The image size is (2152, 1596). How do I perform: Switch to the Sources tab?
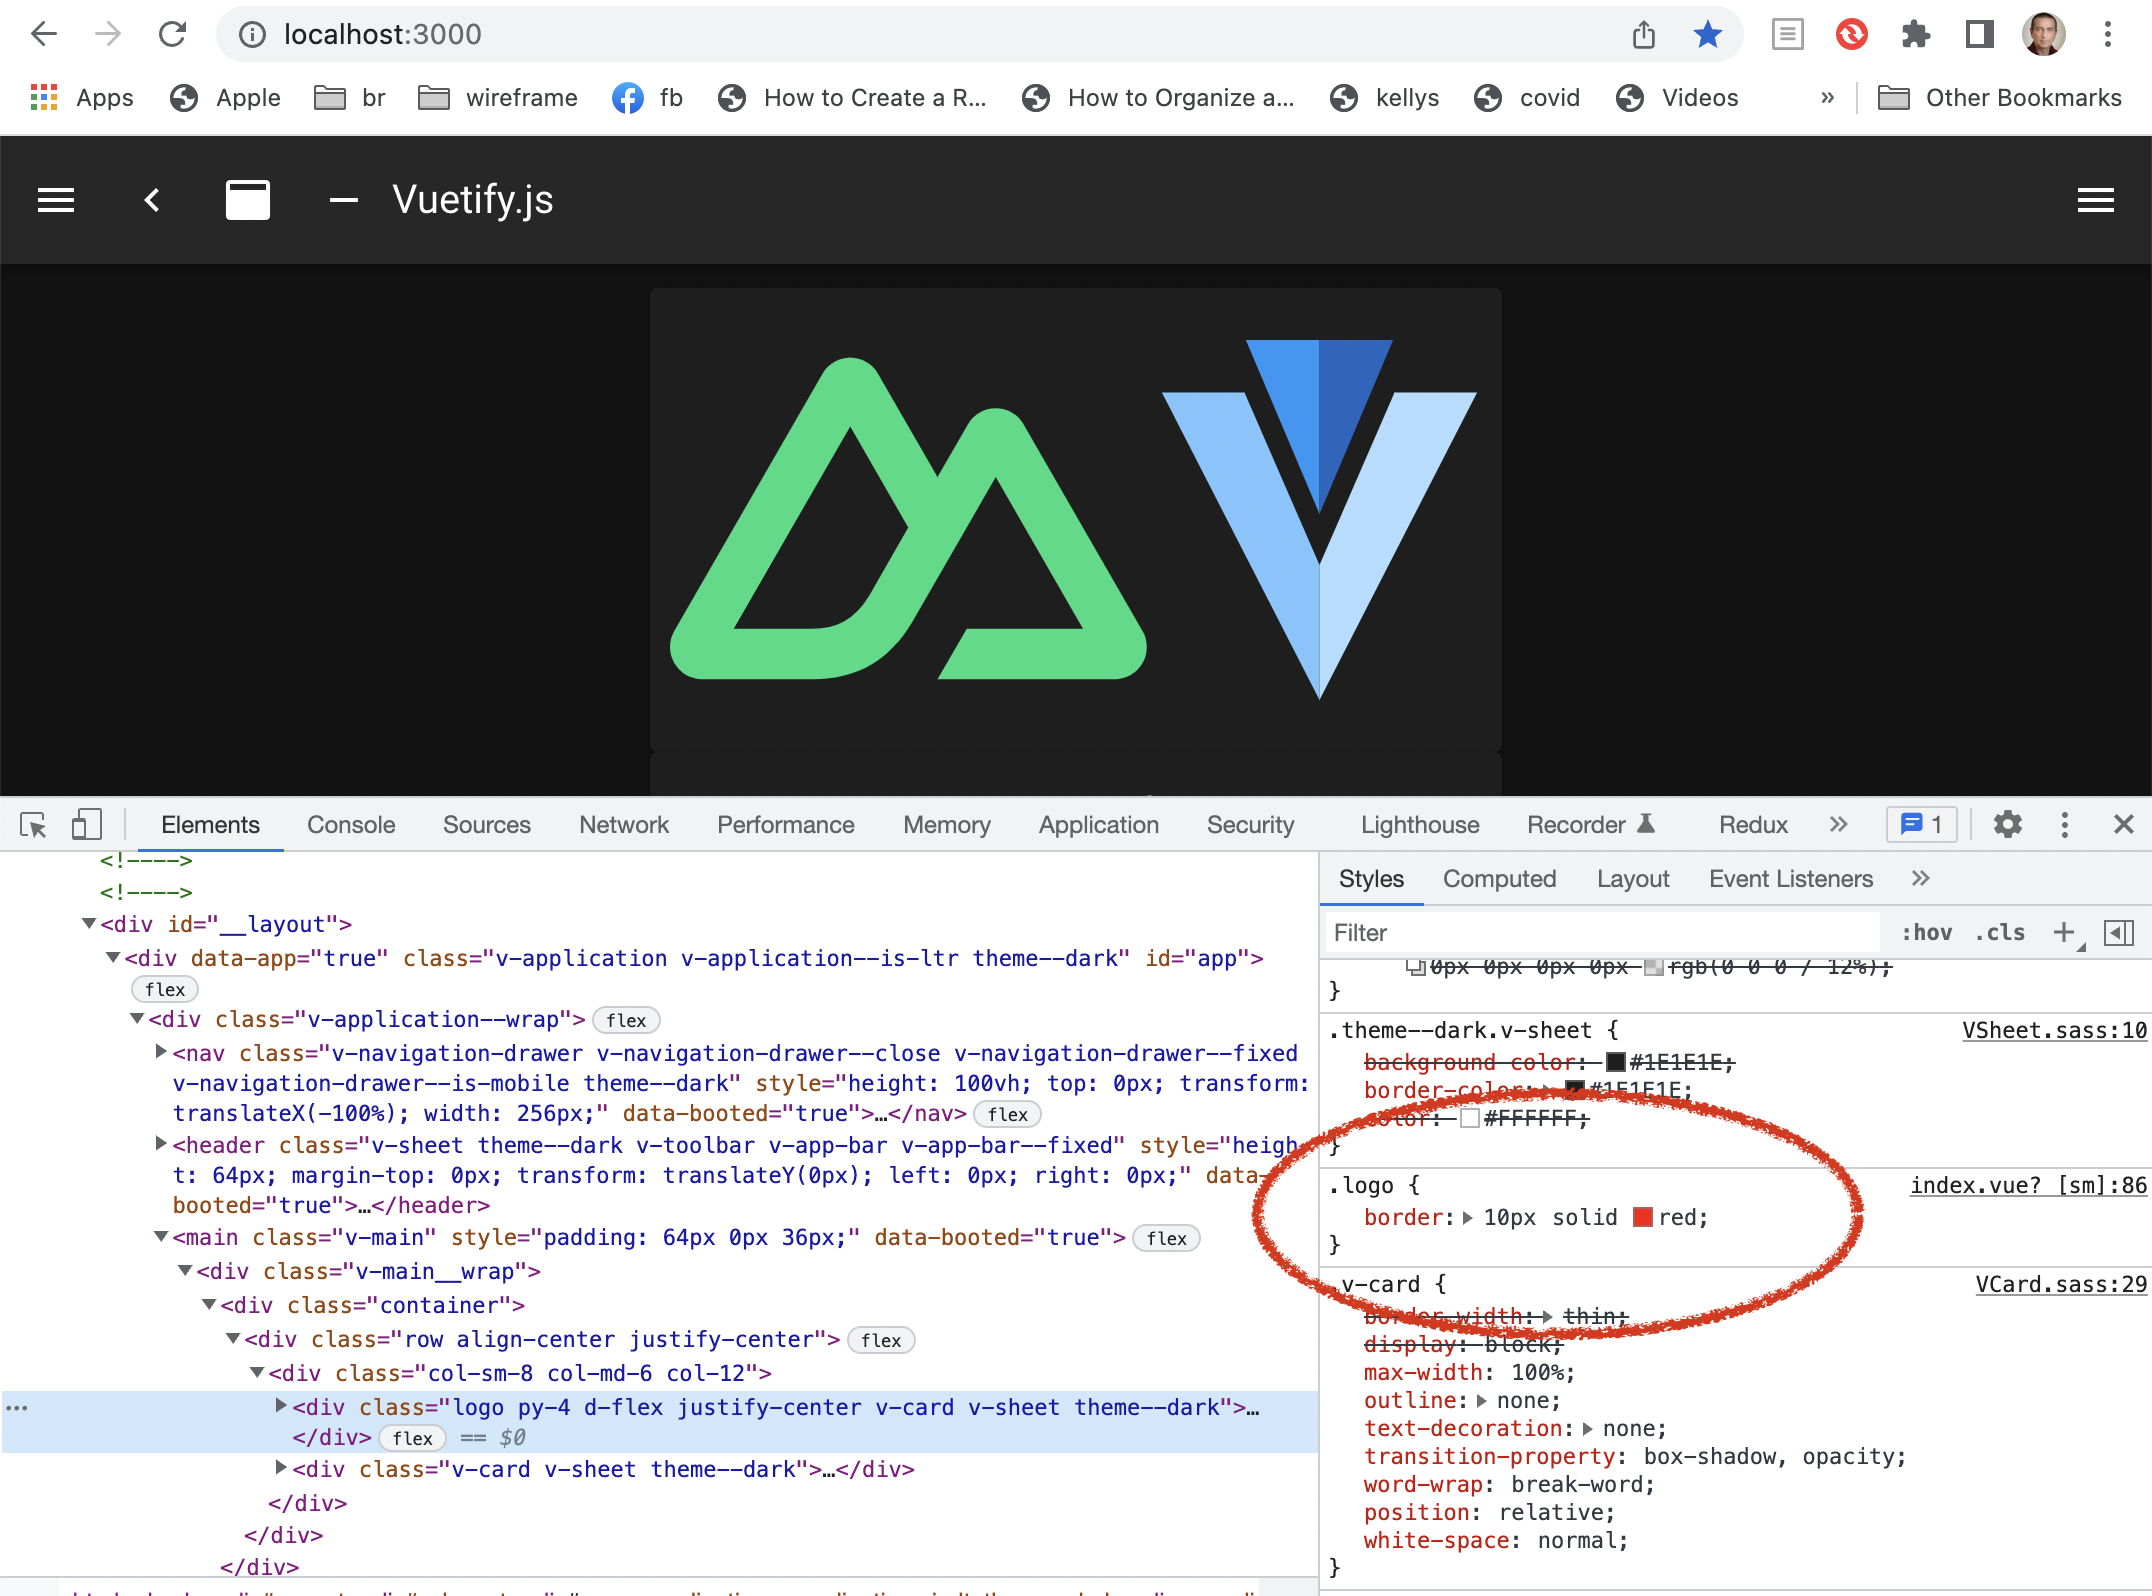[x=487, y=825]
